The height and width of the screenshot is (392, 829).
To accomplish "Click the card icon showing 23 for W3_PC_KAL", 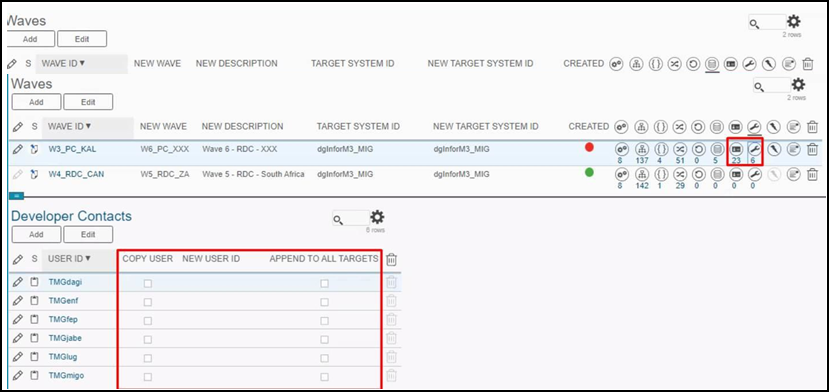I will tap(735, 149).
